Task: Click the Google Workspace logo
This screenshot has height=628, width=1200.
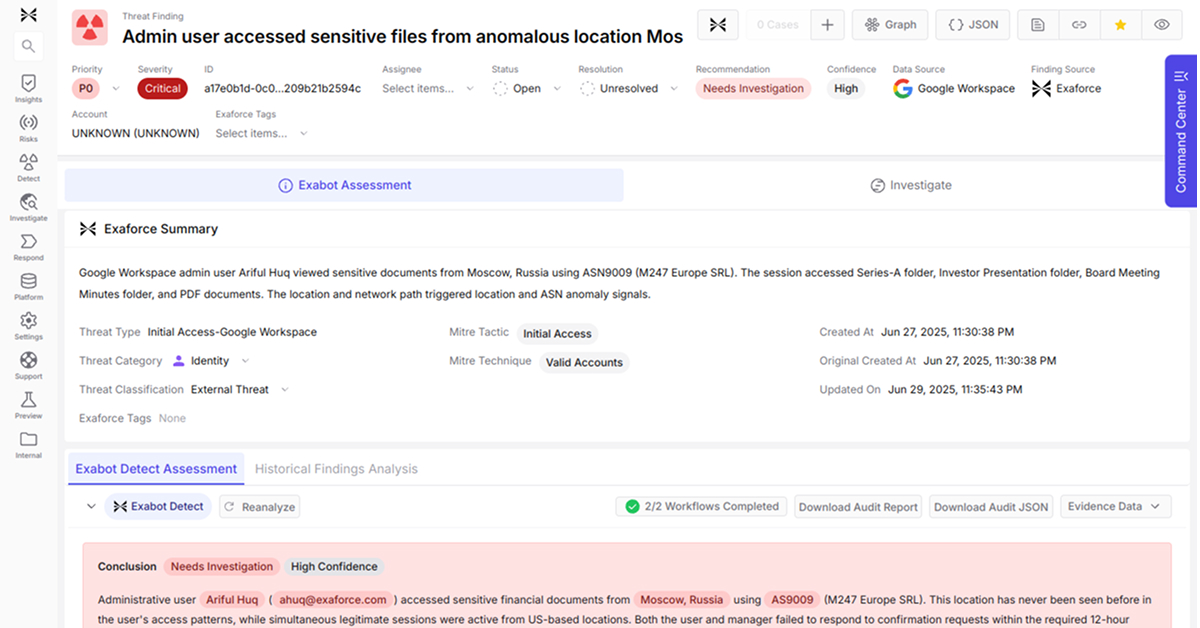Action: (903, 88)
